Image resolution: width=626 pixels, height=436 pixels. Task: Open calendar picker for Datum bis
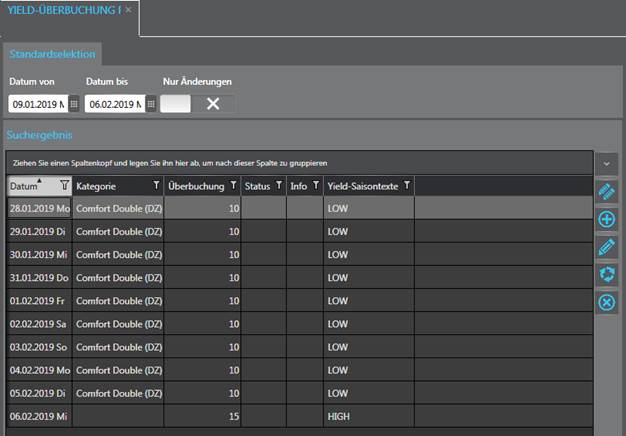(x=150, y=104)
